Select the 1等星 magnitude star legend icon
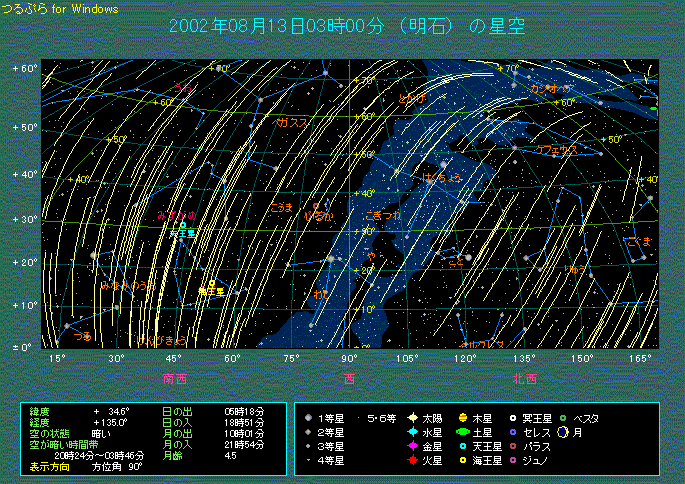 click(x=309, y=417)
